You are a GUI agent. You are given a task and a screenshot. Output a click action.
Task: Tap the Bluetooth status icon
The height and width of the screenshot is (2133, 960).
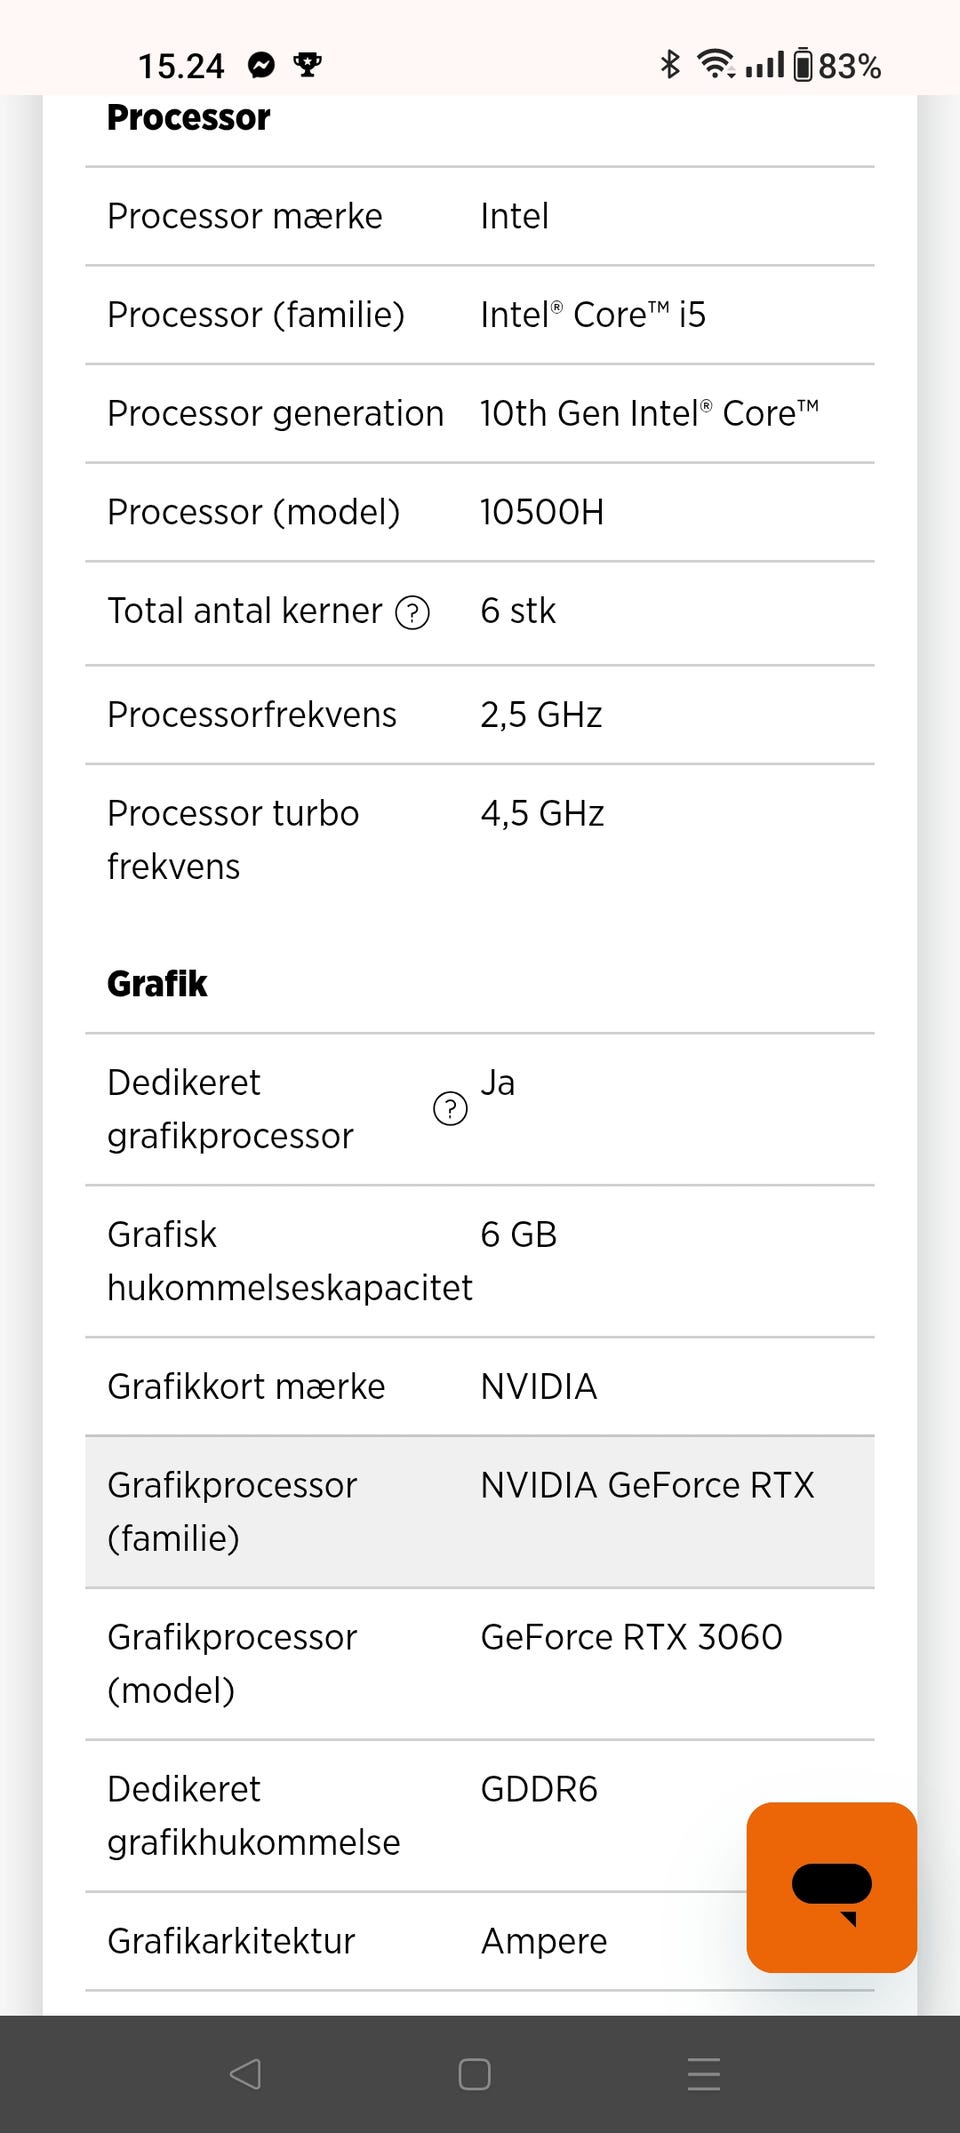click(x=670, y=65)
